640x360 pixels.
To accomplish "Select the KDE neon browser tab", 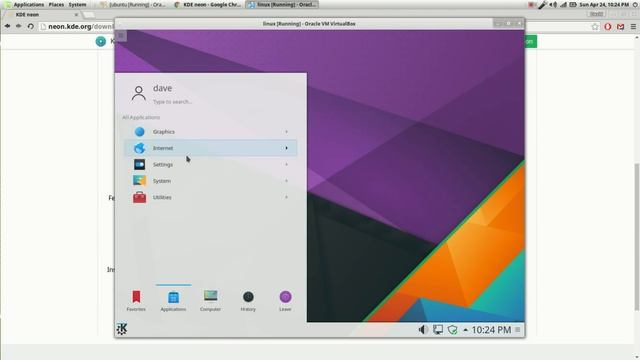I will [x=41, y=14].
